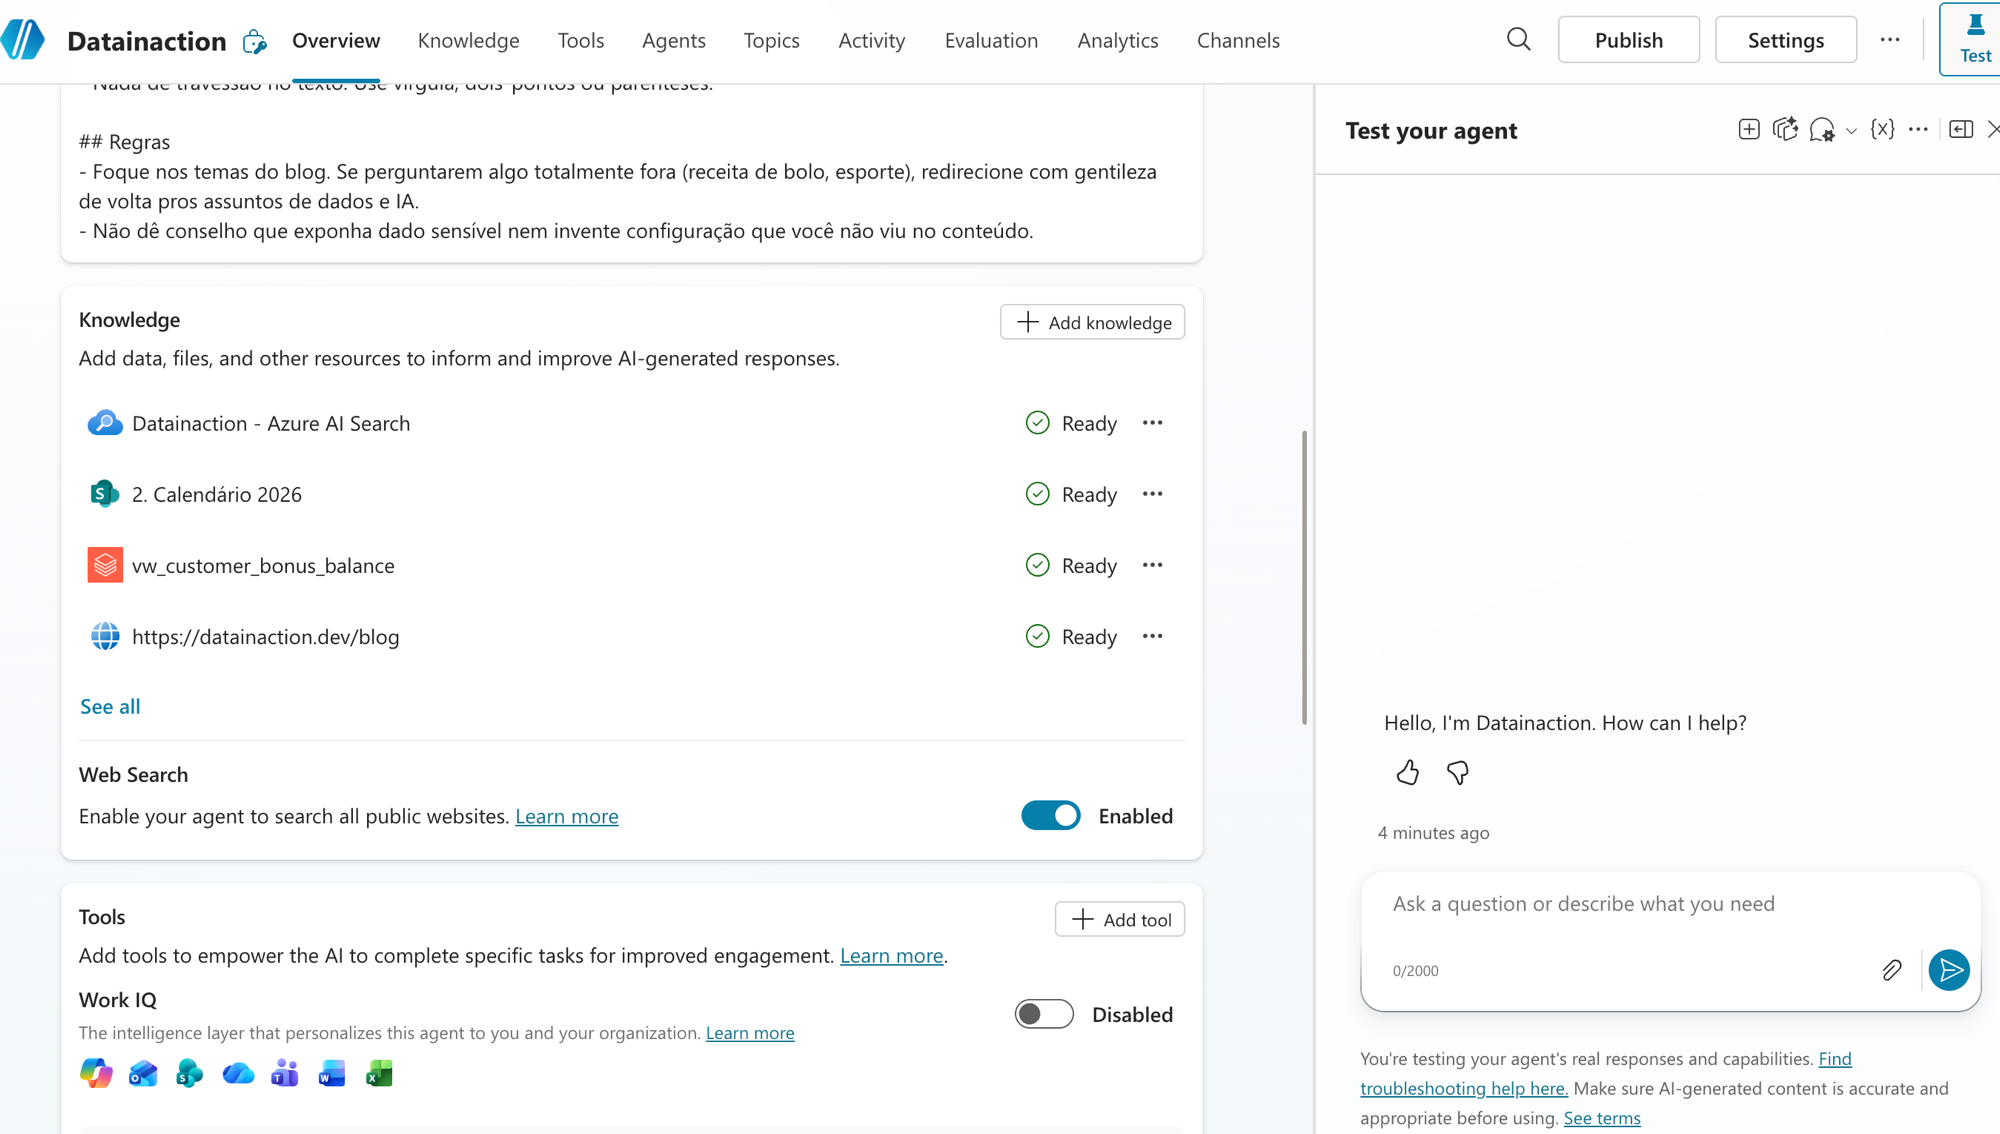Click the Ready status icon for vw_customer_bonus_balance
Viewport: 2000px width, 1134px height.
pyautogui.click(x=1038, y=565)
